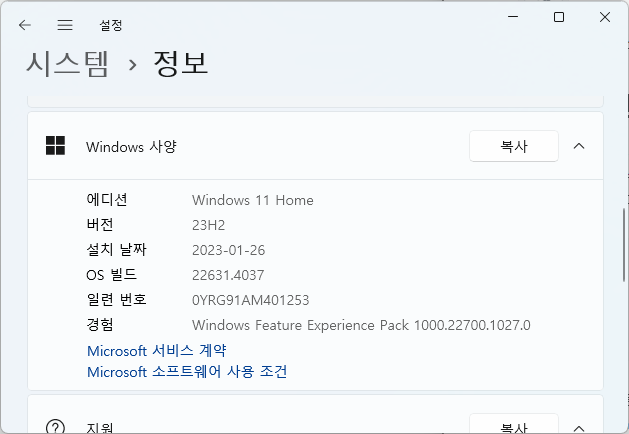Image resolution: width=629 pixels, height=434 pixels.
Task: Collapse the 지원 section chevron
Action: click(x=579, y=428)
